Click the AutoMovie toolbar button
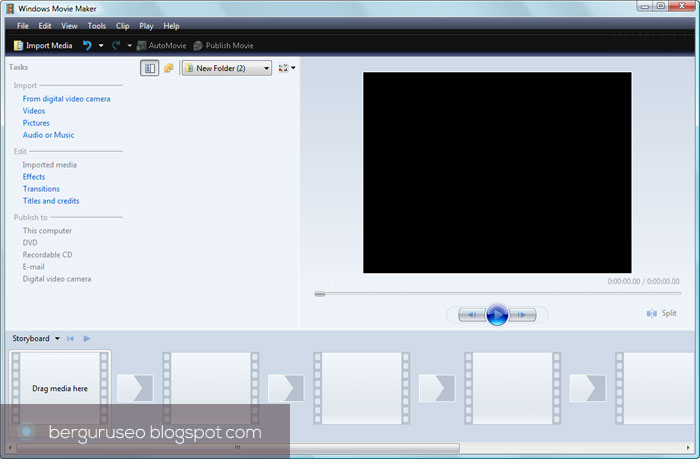700x459 pixels. (x=162, y=46)
